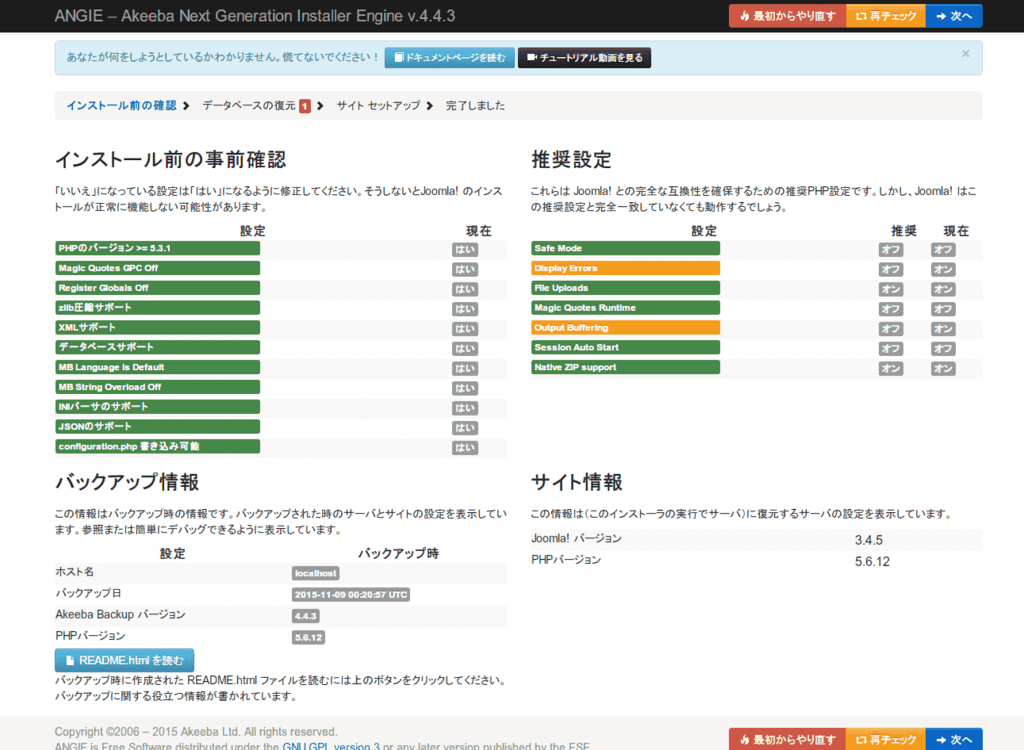1024x750 pixels.
Task: Open the ドキュメントページを読む documentation button
Action: (x=450, y=58)
